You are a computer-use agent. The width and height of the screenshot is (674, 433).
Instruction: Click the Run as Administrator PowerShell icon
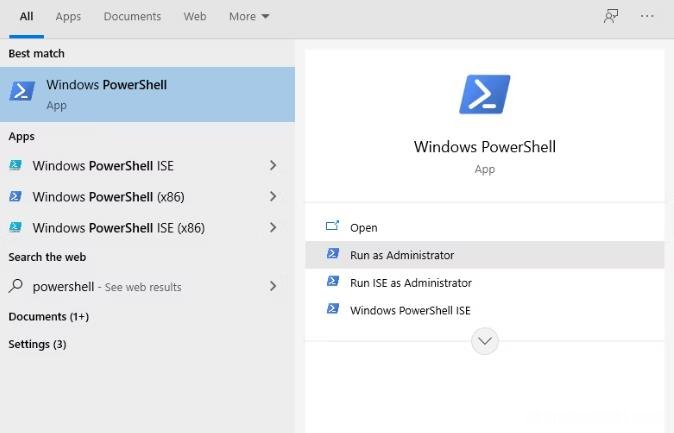[x=333, y=254]
